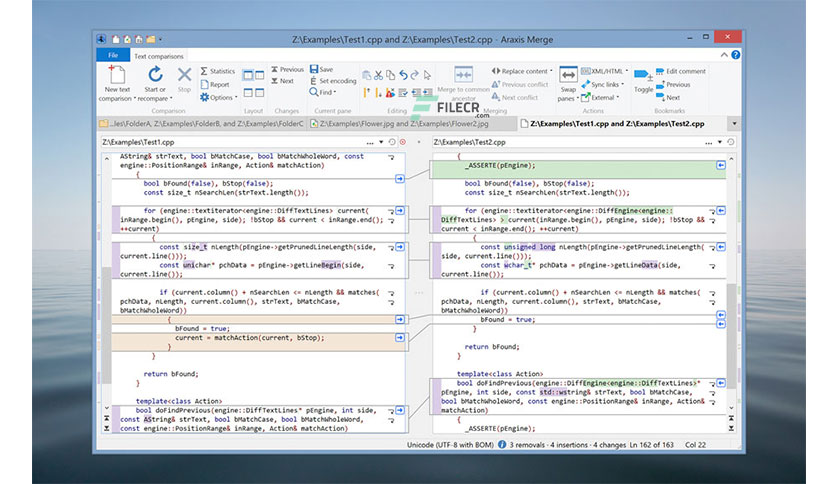Screen dimensions: 836x484
Task: Open the External dropdown
Action: coord(600,98)
